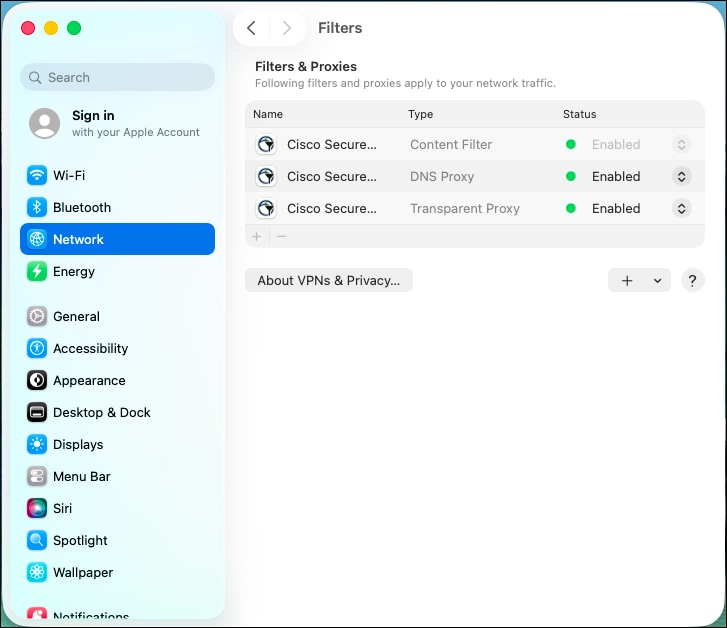Click the Type column header
The image size is (727, 628).
421,114
